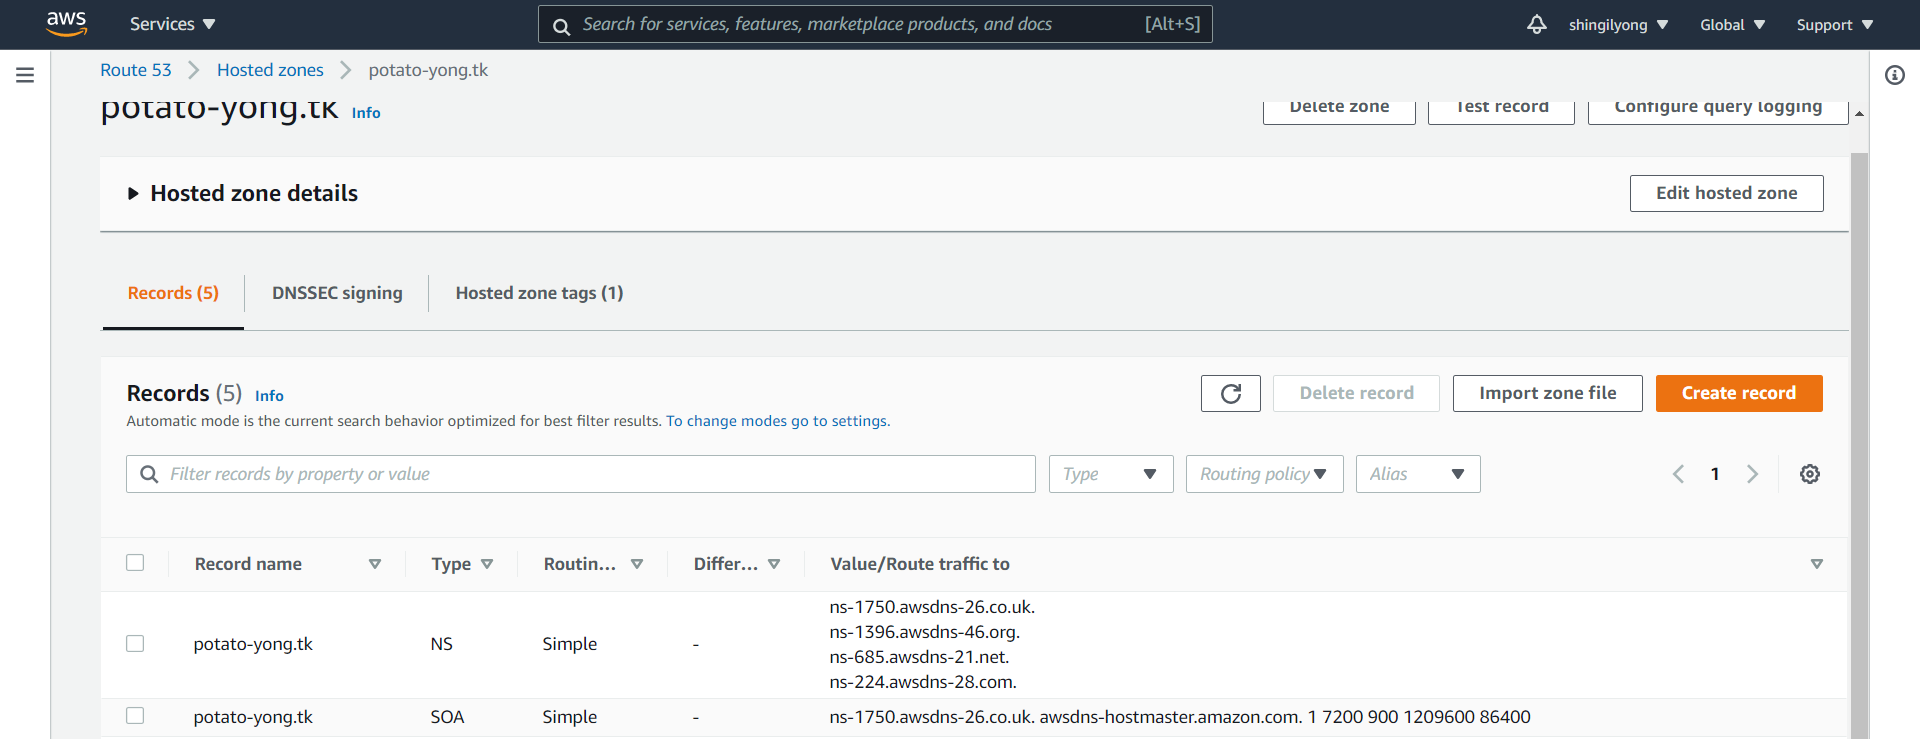Open the Support dropdown menu
This screenshot has width=1920, height=739.
(1835, 25)
